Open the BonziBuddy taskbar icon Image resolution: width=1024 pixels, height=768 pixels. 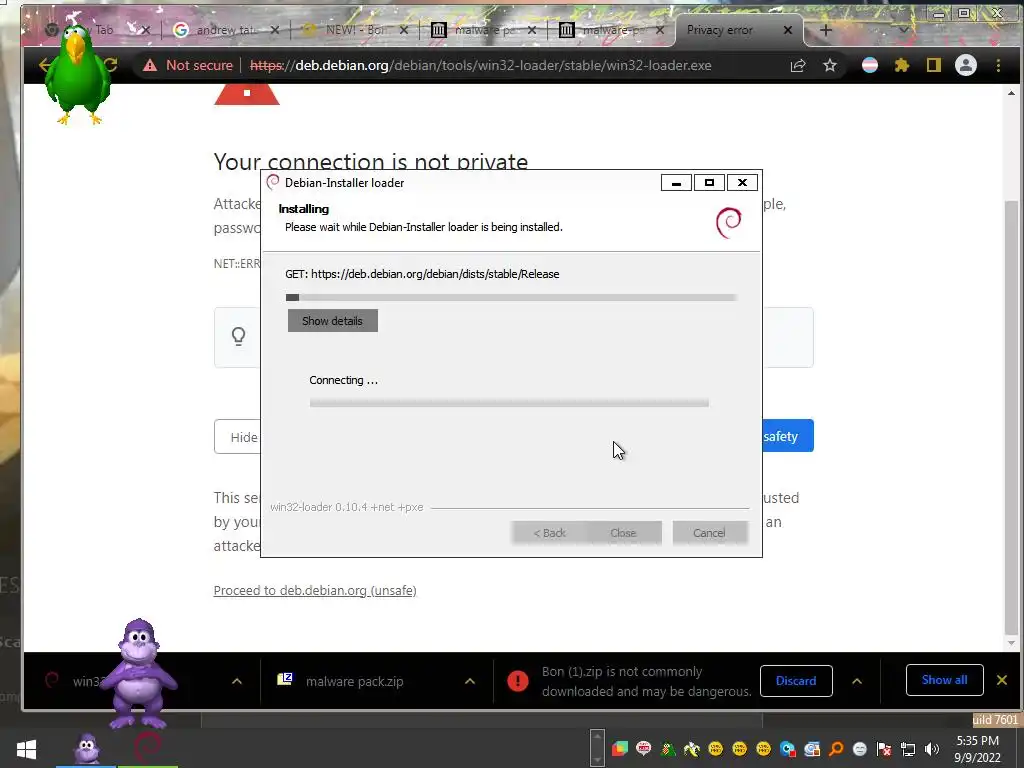86,748
